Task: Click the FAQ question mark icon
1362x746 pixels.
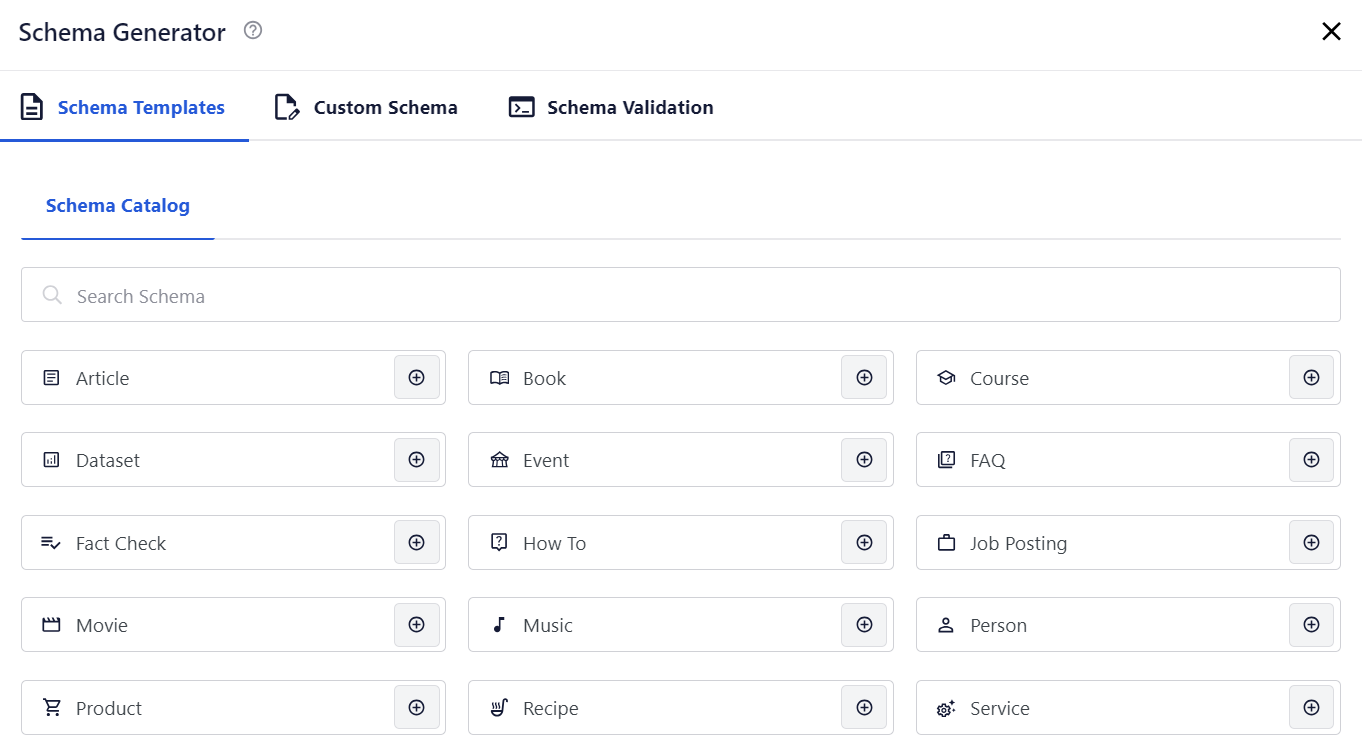Action: (946, 460)
